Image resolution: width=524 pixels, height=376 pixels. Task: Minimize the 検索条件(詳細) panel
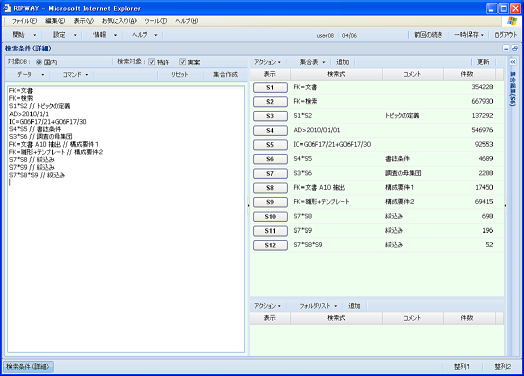[x=506, y=49]
